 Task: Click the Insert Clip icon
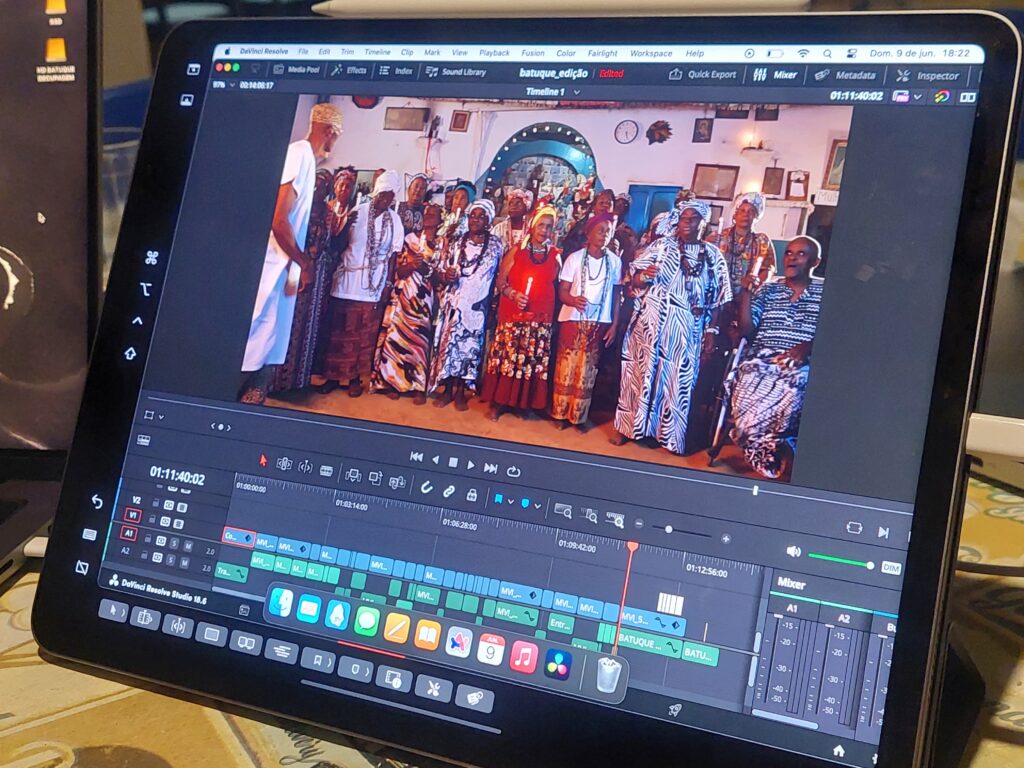(x=353, y=475)
